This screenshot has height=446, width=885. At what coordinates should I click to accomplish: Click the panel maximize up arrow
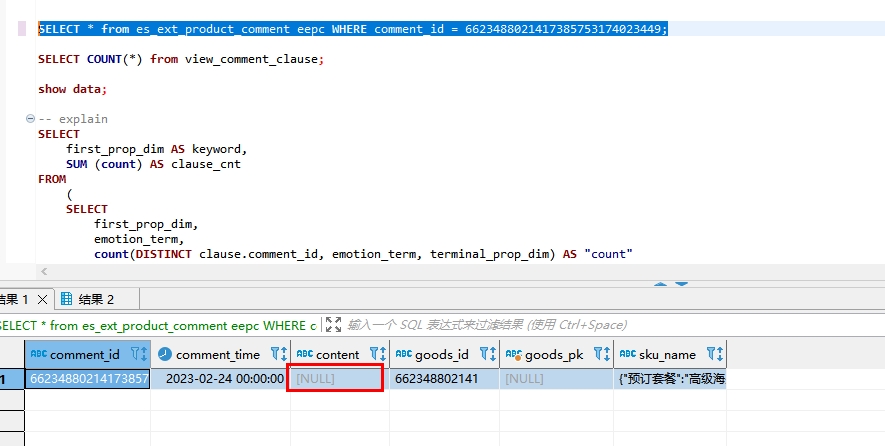(660, 284)
